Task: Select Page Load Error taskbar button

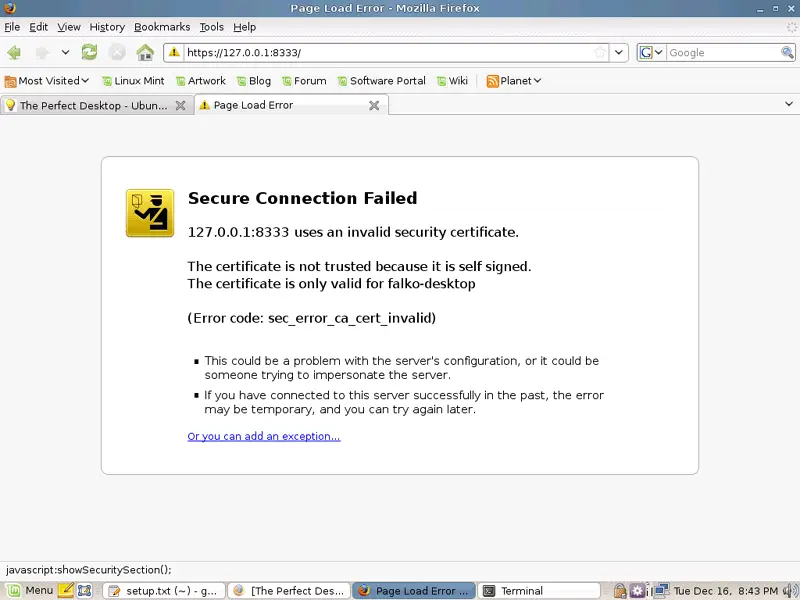Action: [x=414, y=590]
